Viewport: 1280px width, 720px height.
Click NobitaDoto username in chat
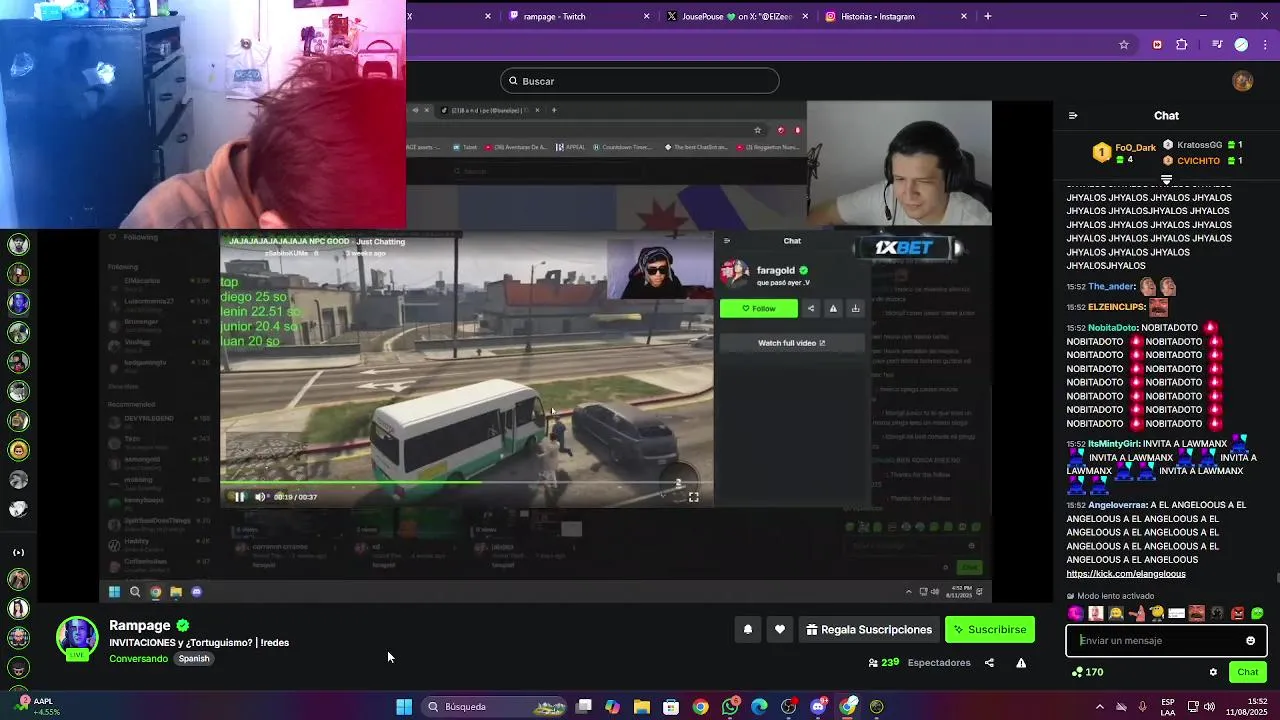pyautogui.click(x=1112, y=328)
